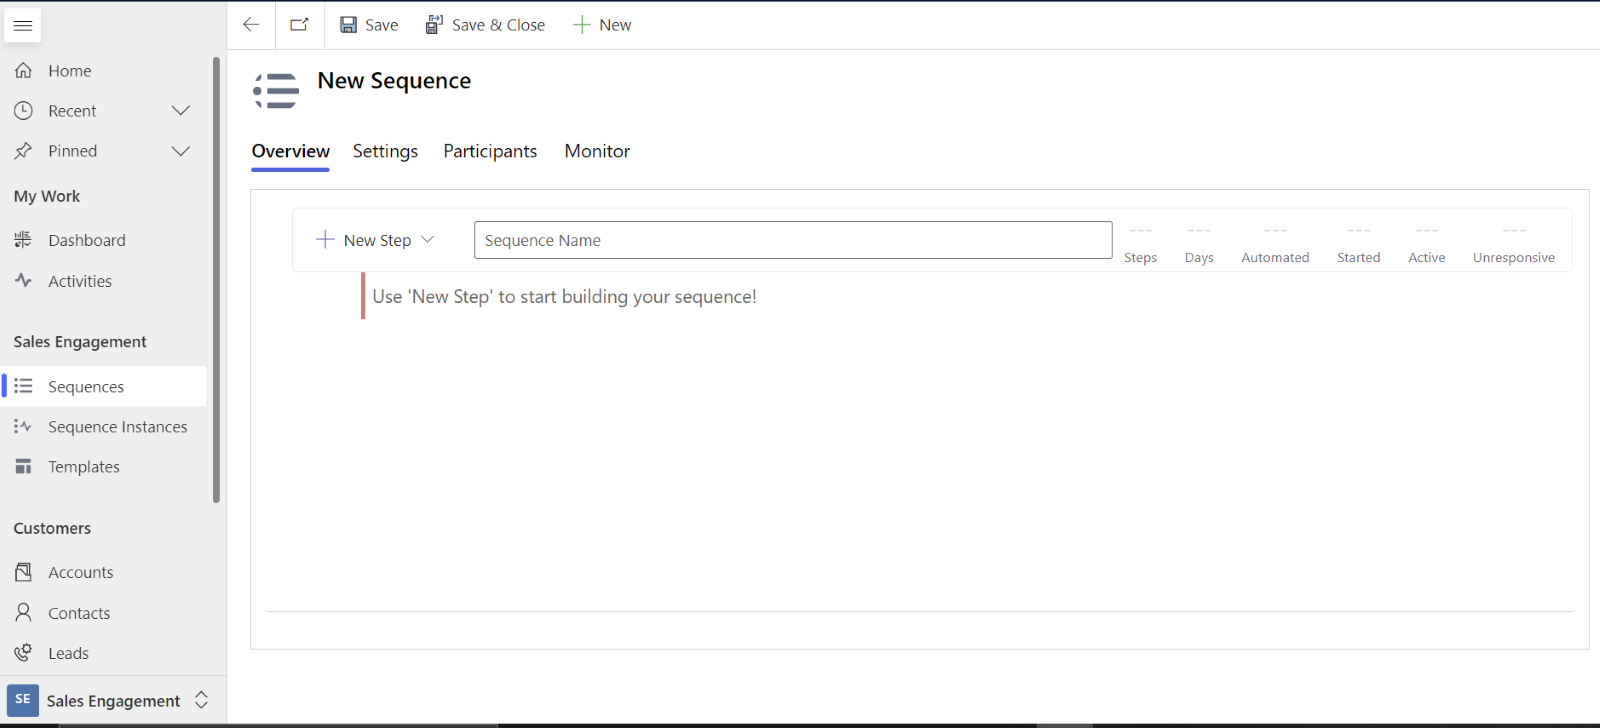Open the Participants tab
The height and width of the screenshot is (728, 1600).
[490, 151]
